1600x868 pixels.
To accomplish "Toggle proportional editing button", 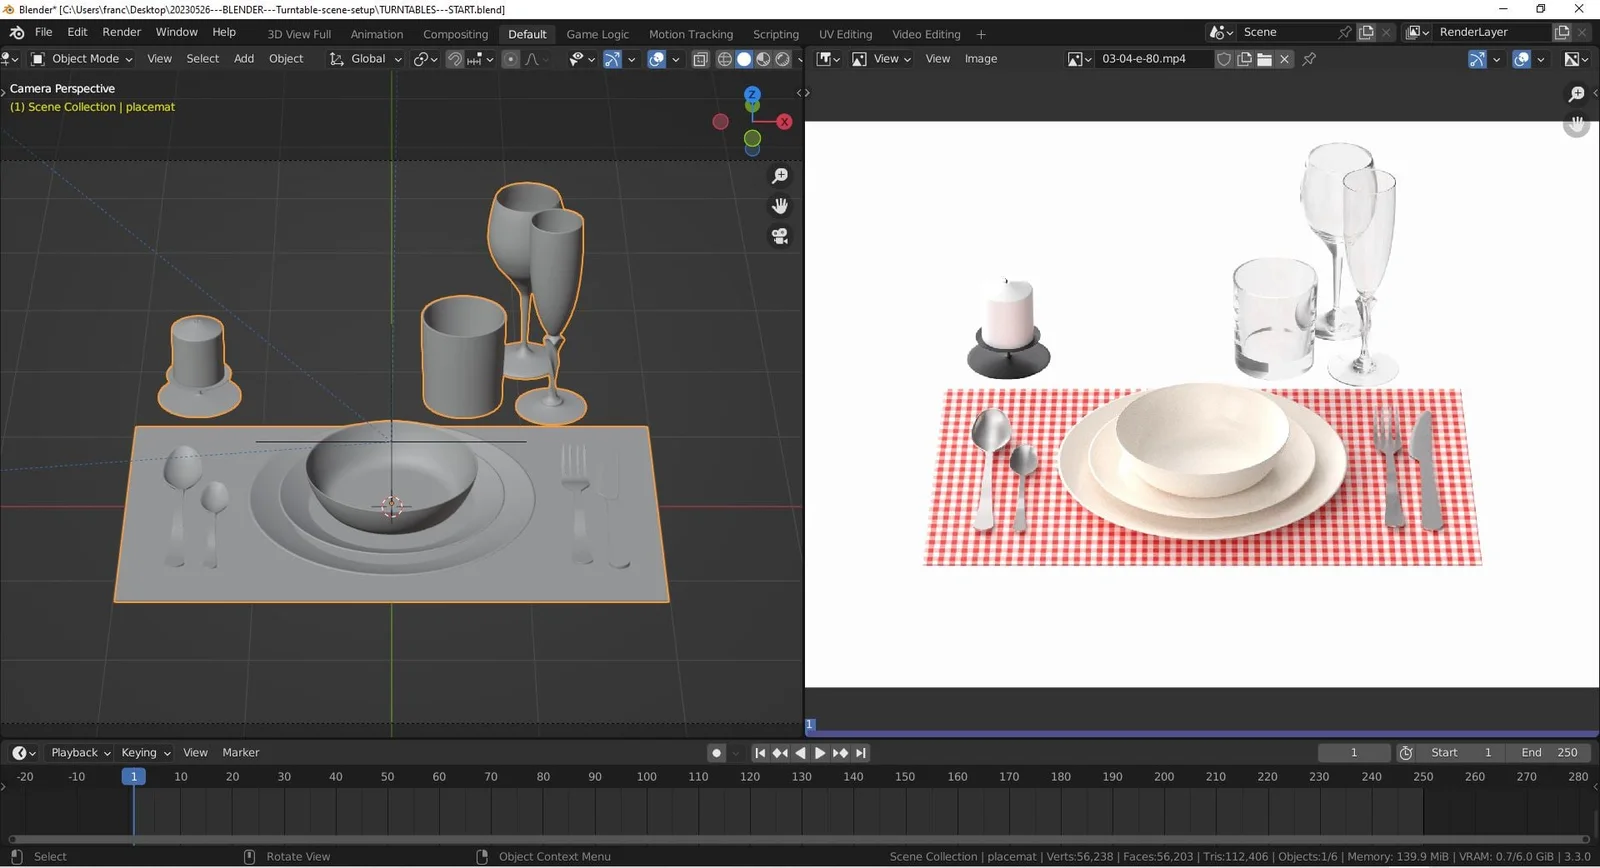I will [511, 59].
